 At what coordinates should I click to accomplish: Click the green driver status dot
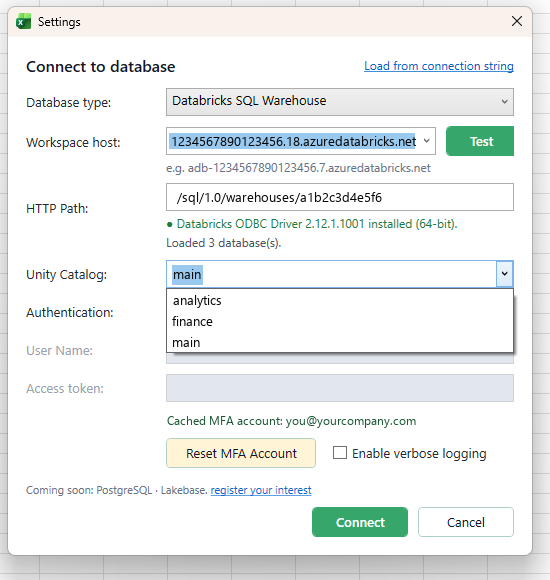point(170,224)
